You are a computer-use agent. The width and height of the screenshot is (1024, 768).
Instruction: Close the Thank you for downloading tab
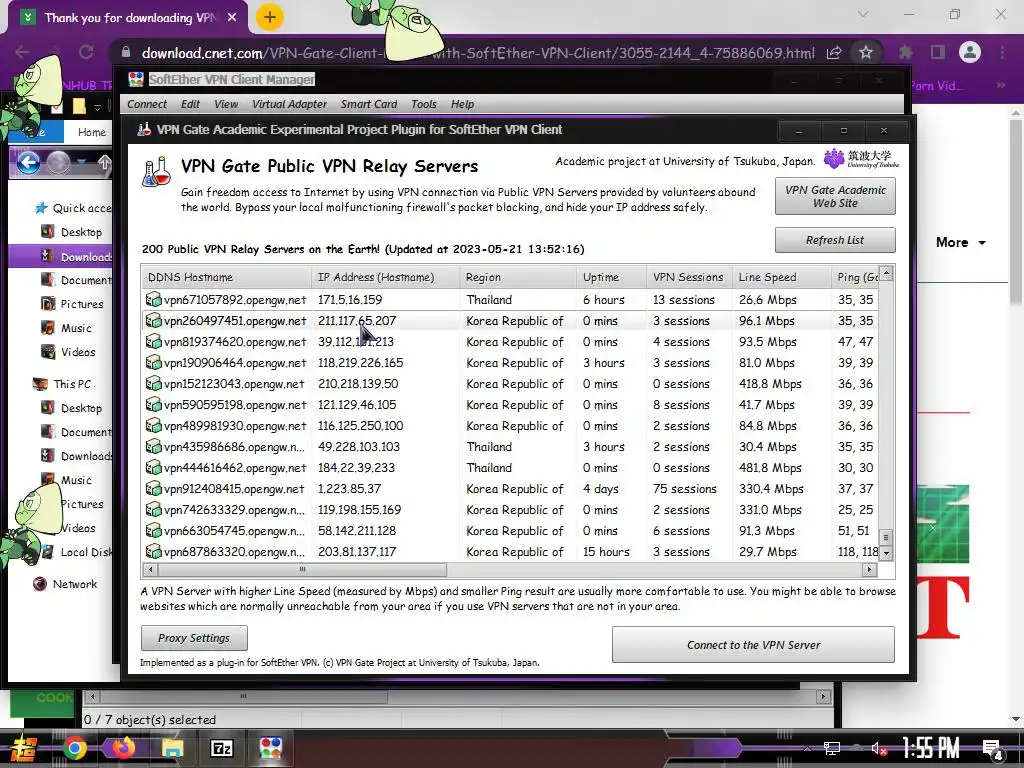pyautogui.click(x=232, y=18)
